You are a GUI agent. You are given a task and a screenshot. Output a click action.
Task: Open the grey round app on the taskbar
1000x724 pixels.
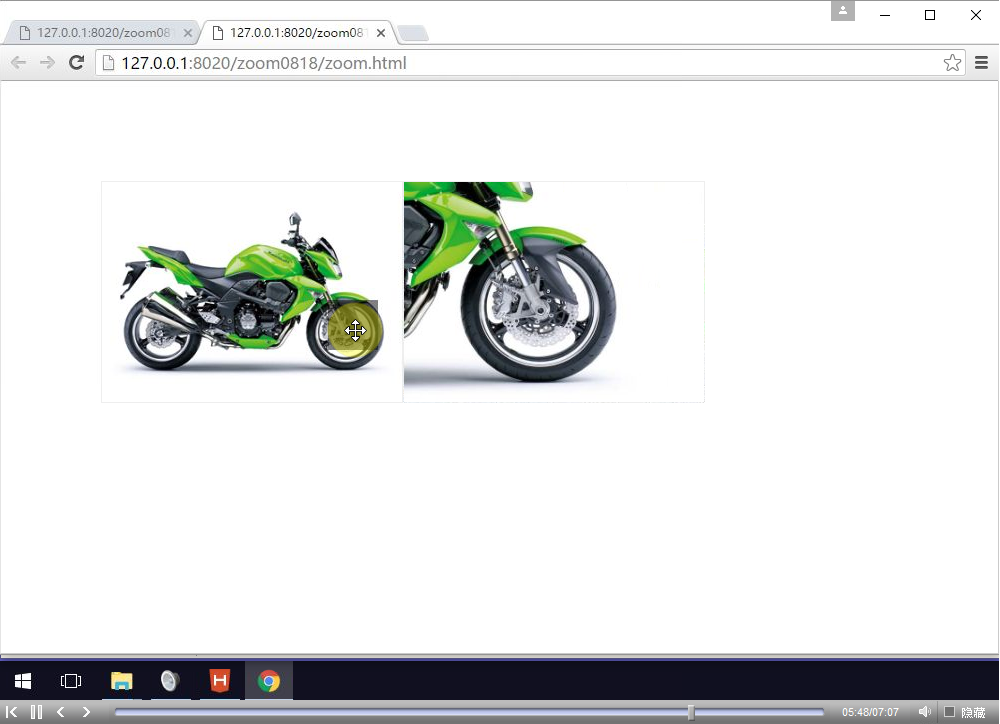[170, 681]
